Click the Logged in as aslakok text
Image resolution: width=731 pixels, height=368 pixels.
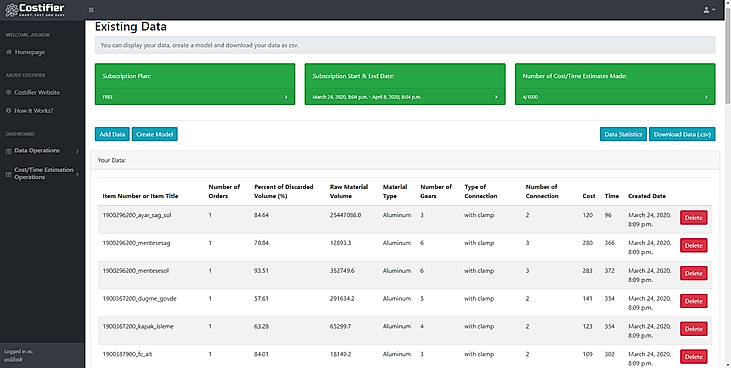pos(19,355)
